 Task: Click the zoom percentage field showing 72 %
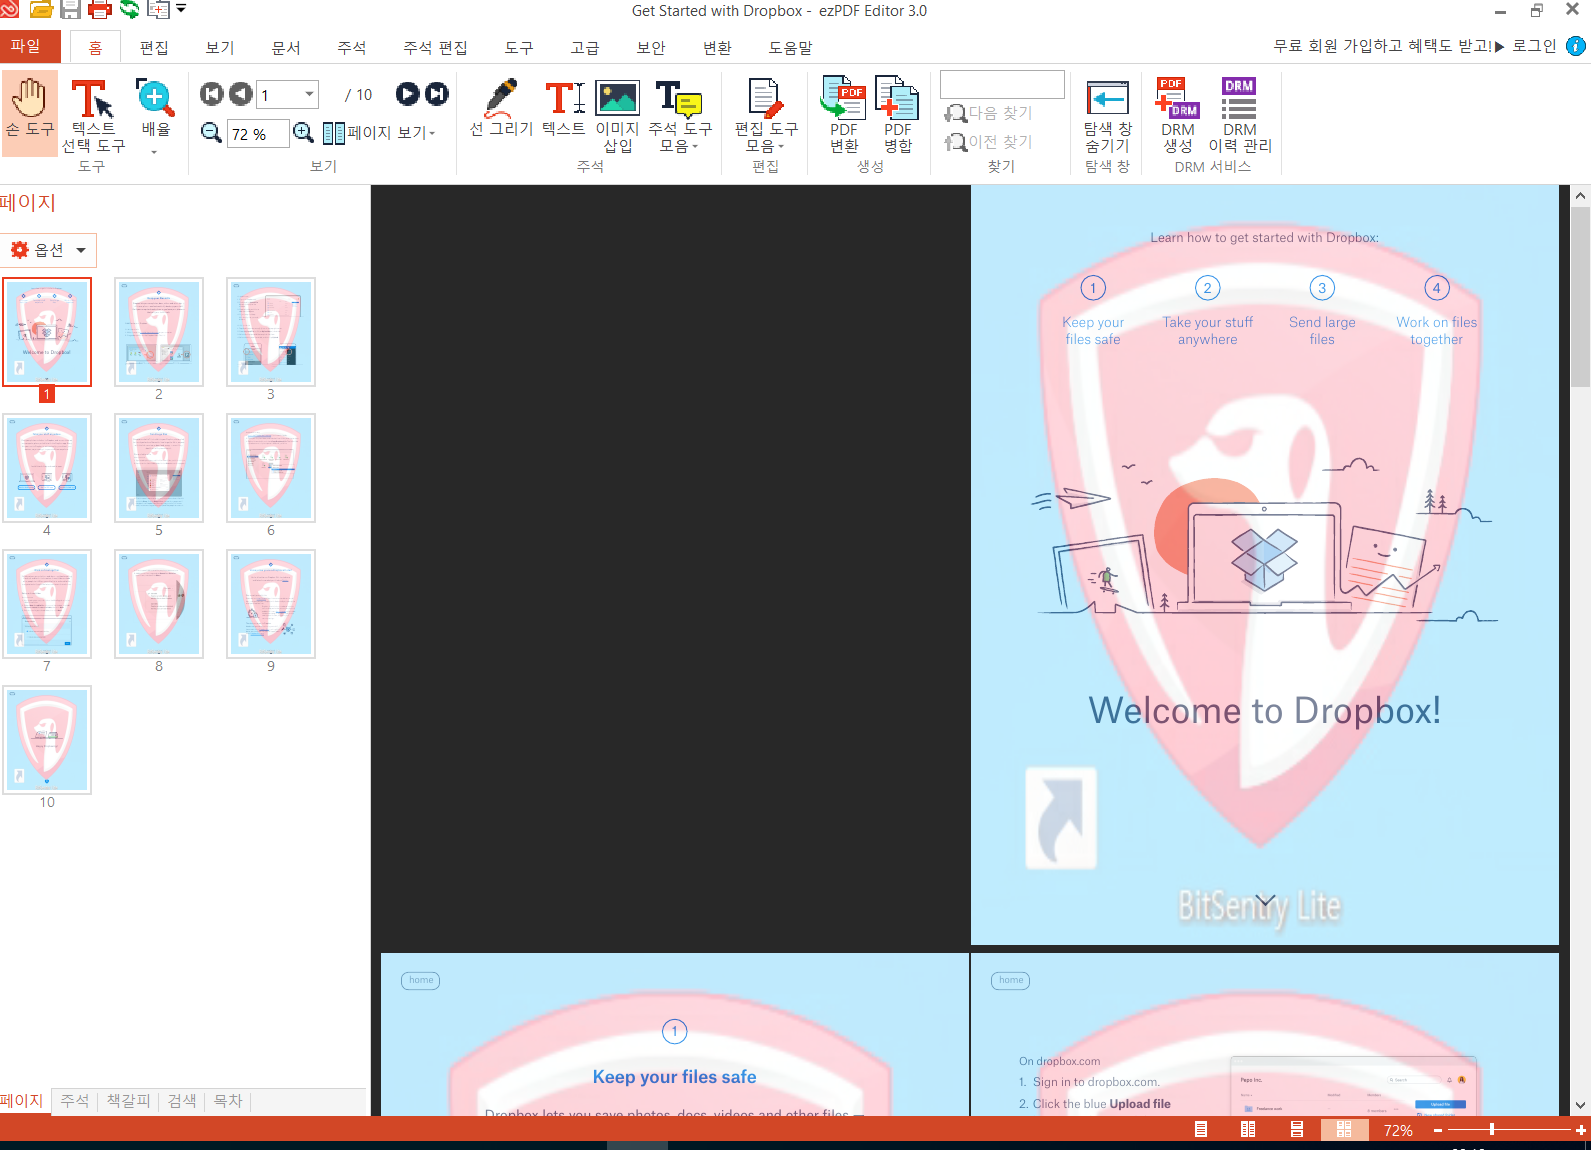(x=258, y=134)
